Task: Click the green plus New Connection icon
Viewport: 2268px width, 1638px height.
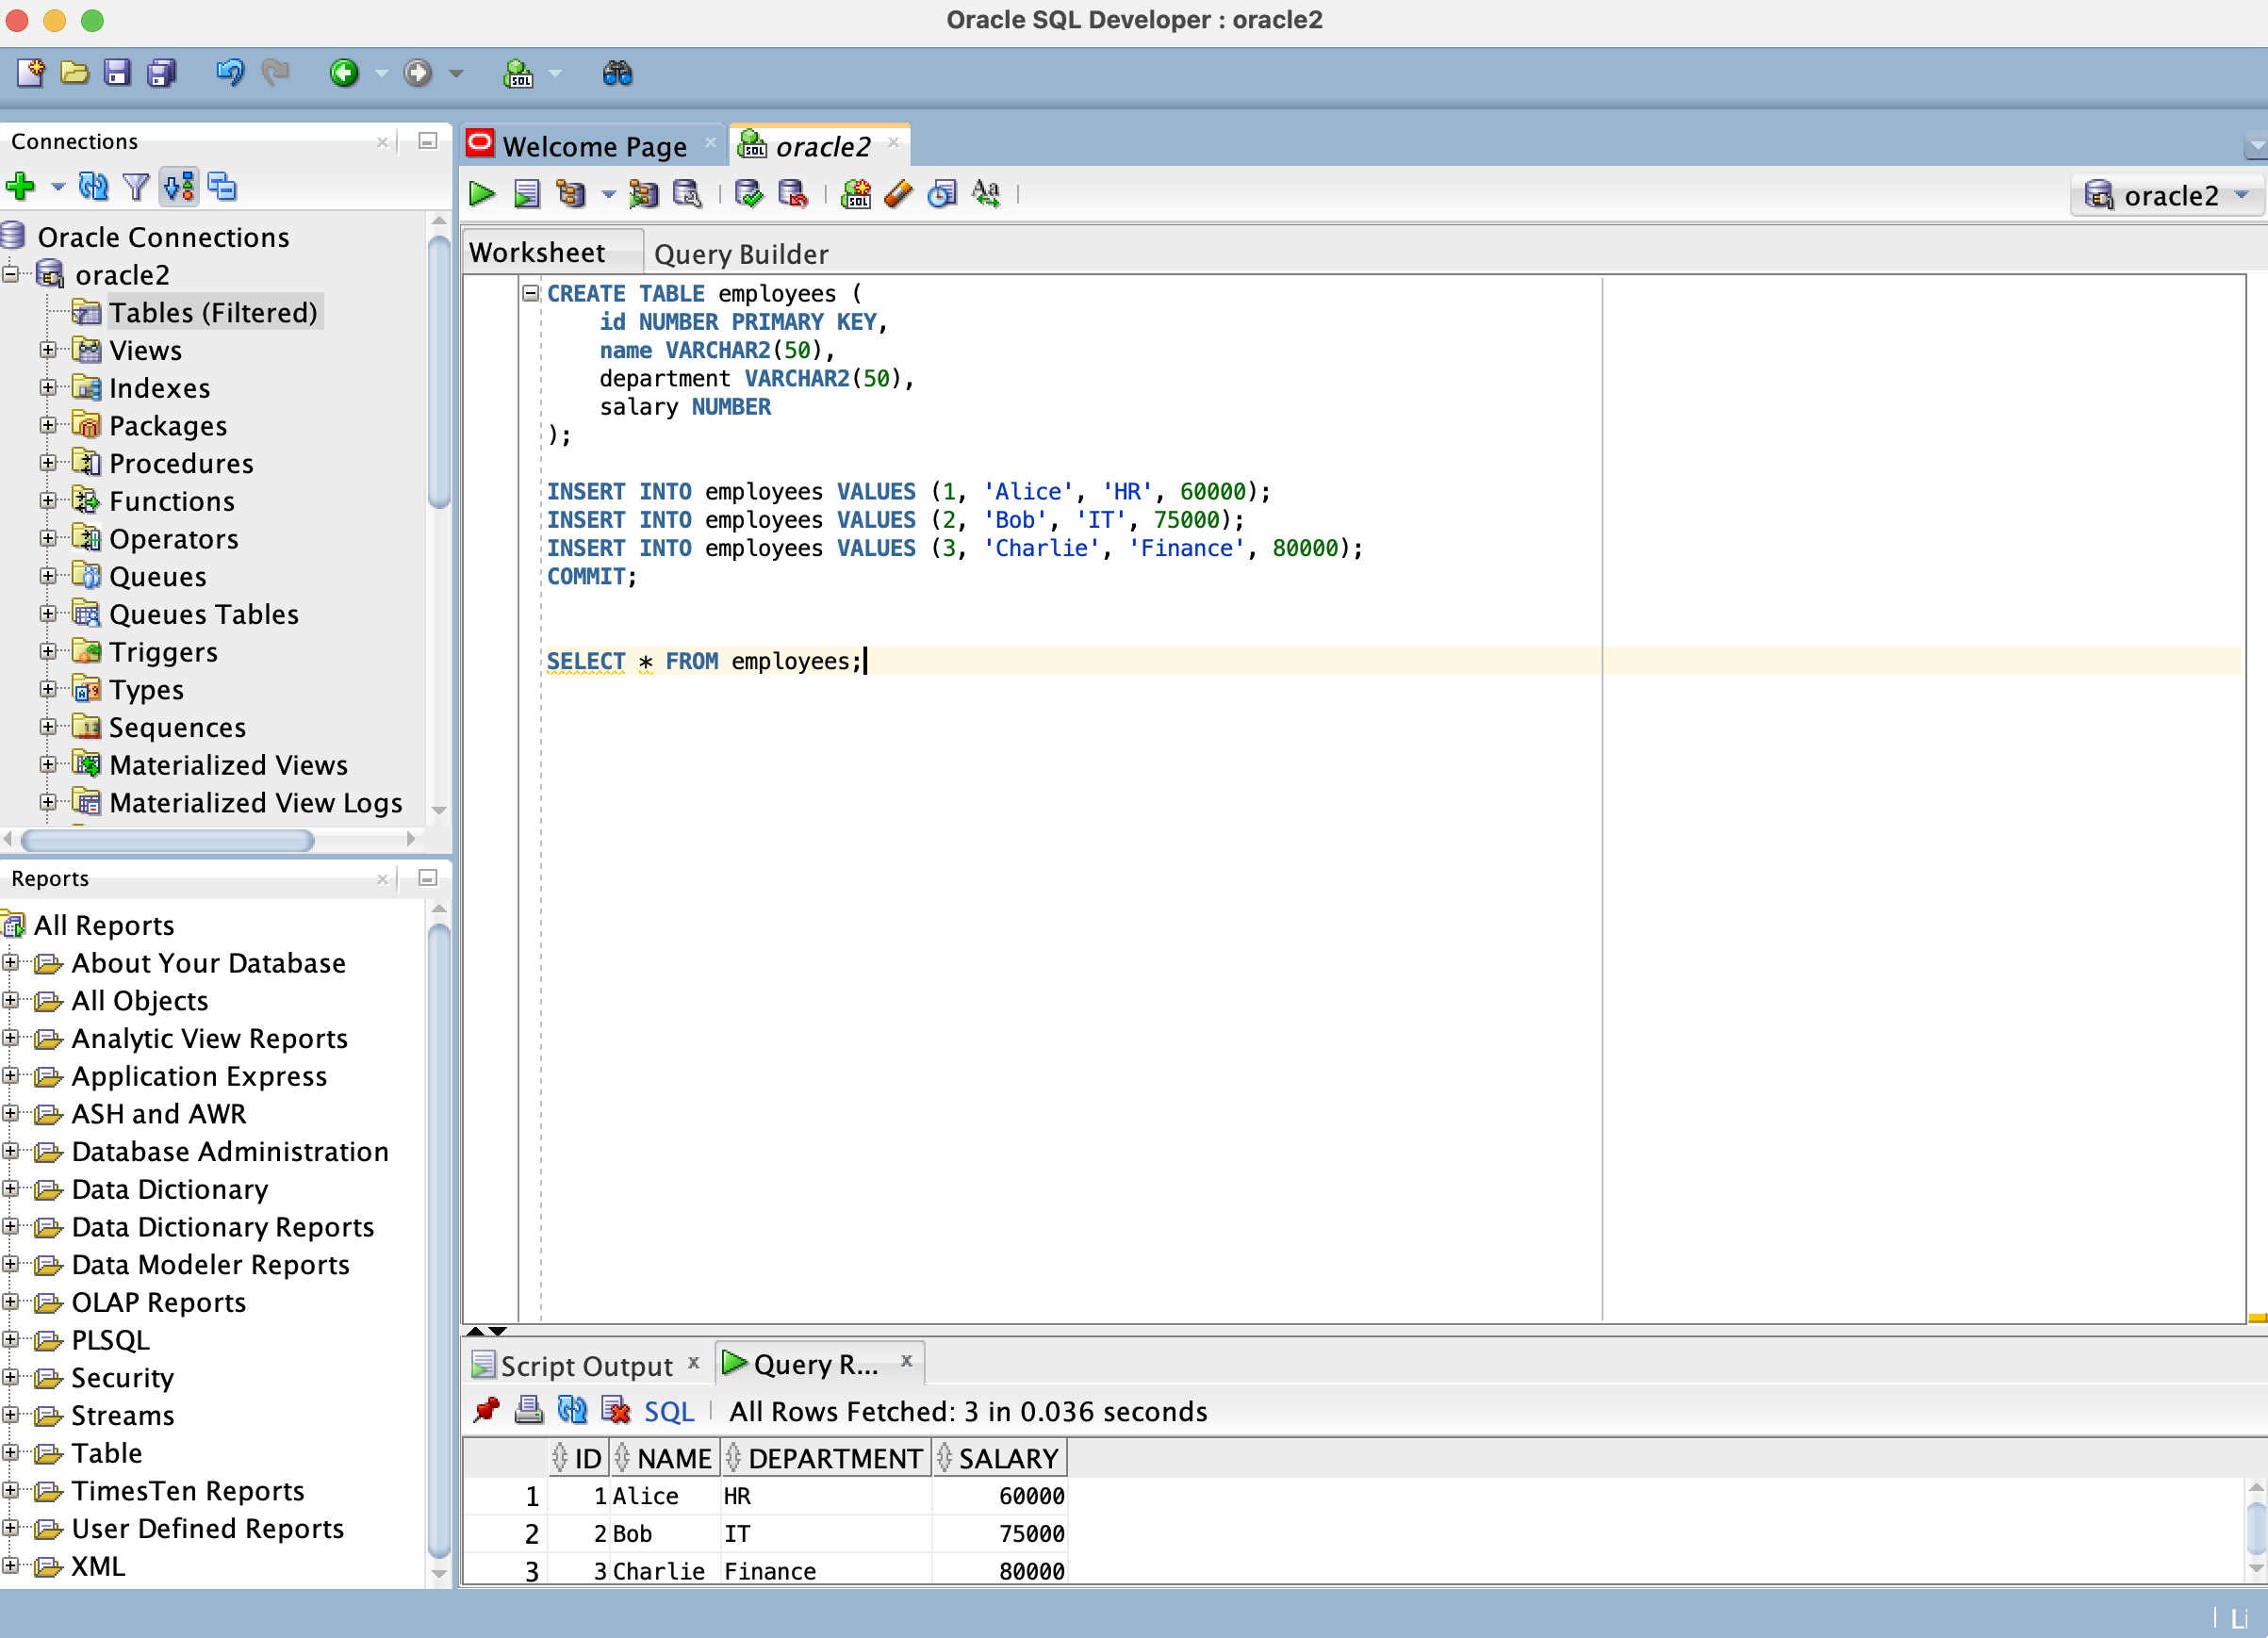Action: click(x=20, y=187)
